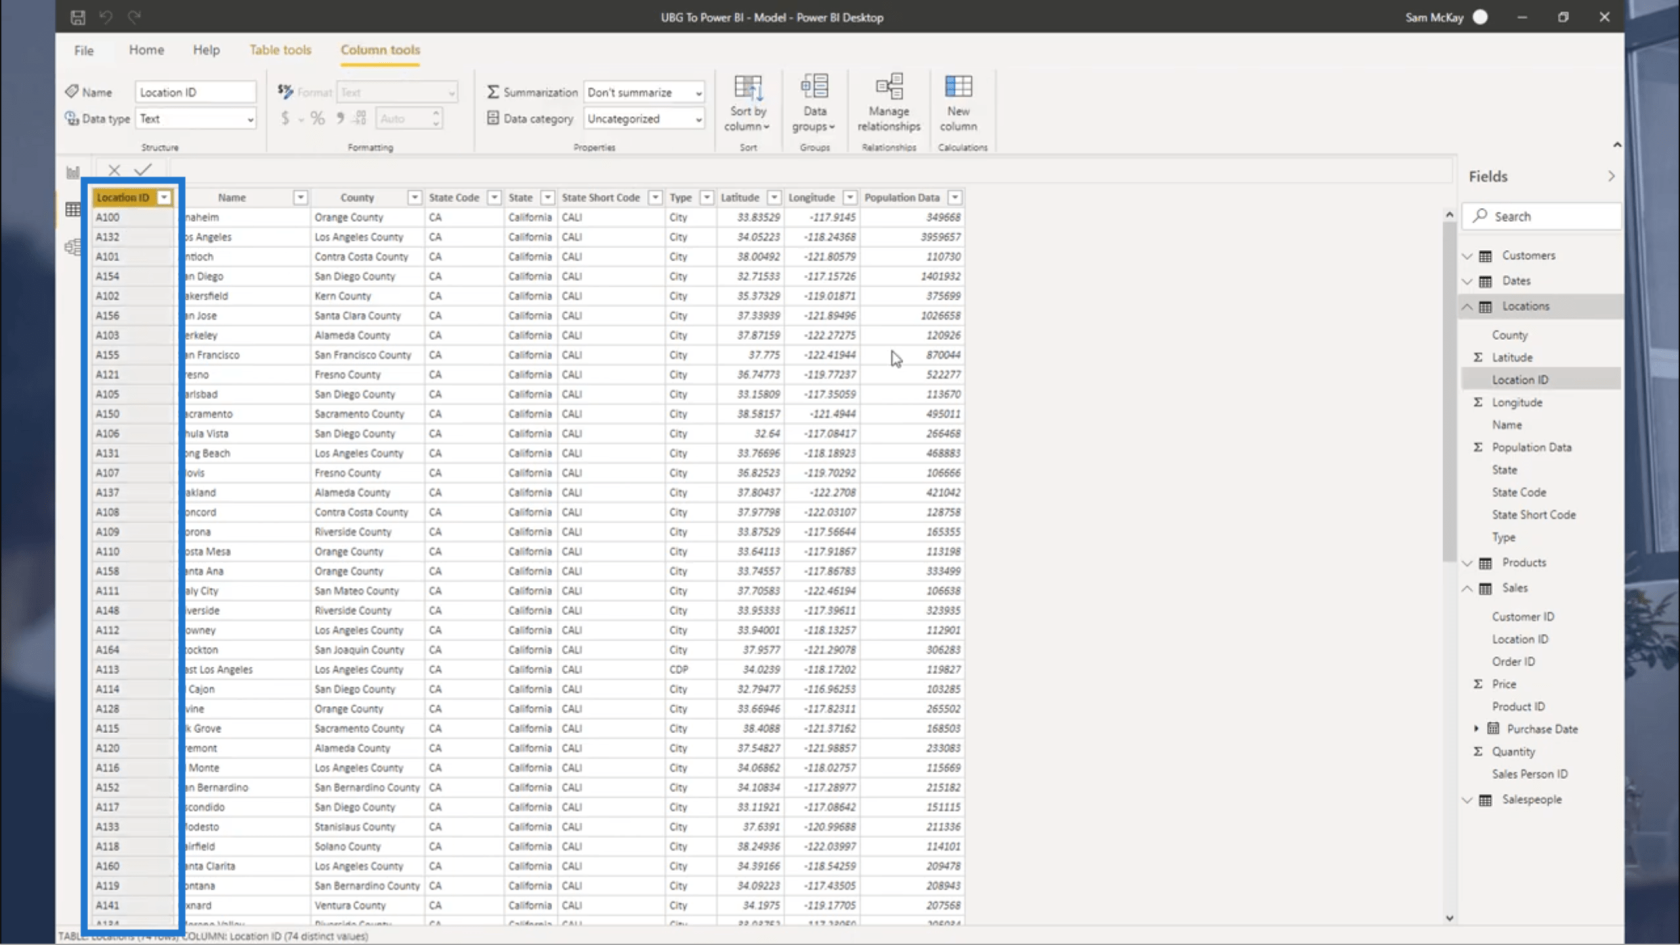Switch to the Home tab
The image size is (1680, 945).
pos(146,50)
